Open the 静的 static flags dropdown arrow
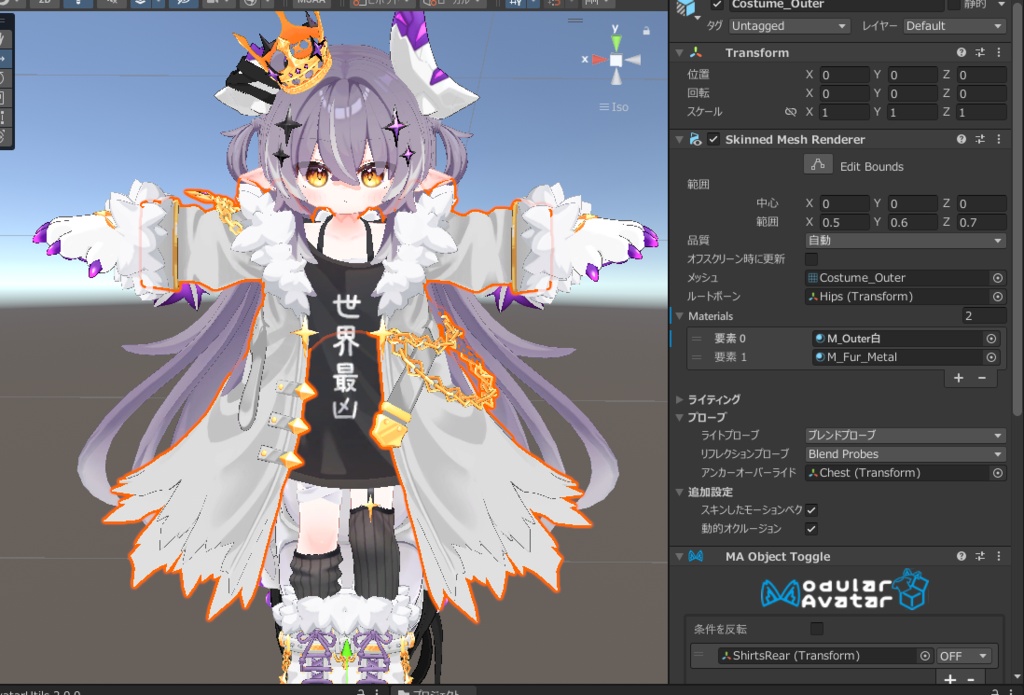The image size is (1024, 695). (x=1002, y=5)
